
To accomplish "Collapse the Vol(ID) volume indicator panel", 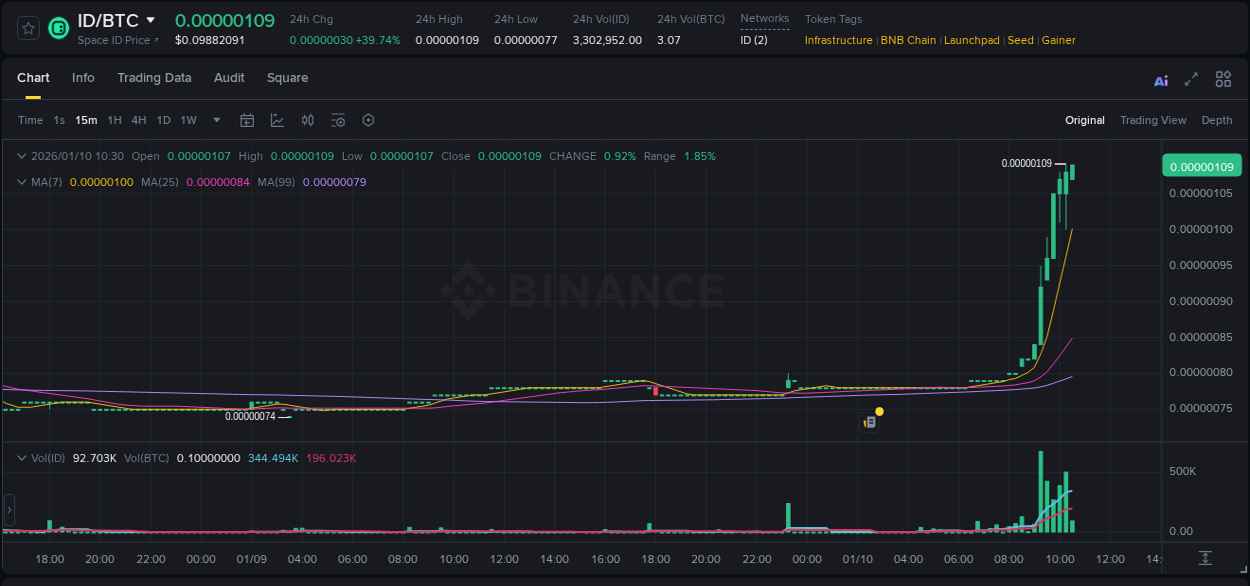I will pyautogui.click(x=22, y=456).
